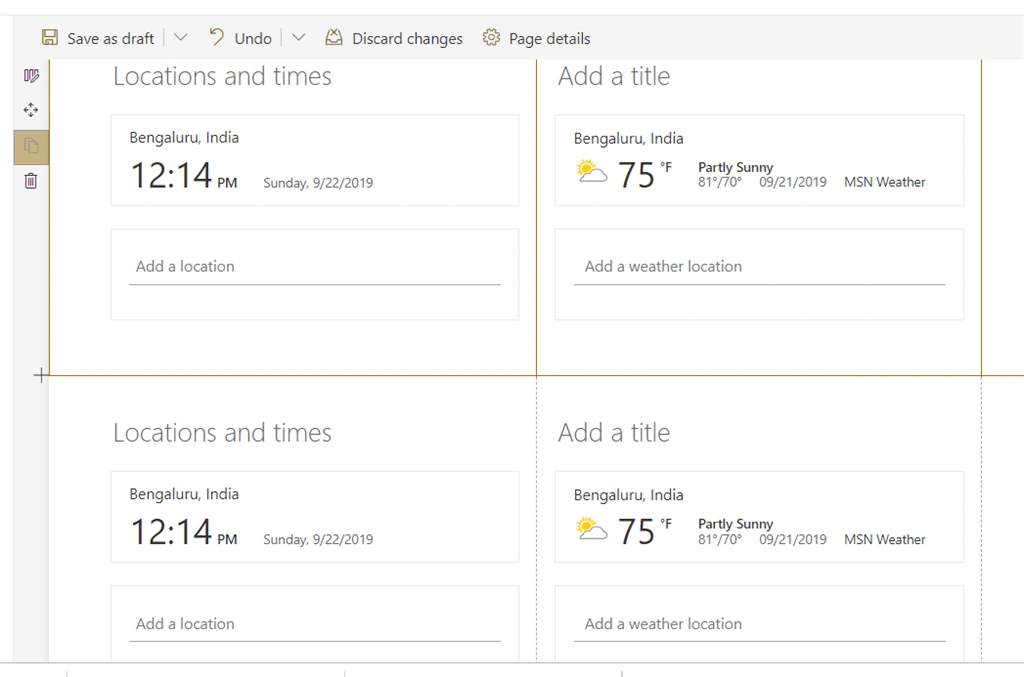Click the Move section icon
Image resolution: width=1024 pixels, height=677 pixels.
coord(31,110)
